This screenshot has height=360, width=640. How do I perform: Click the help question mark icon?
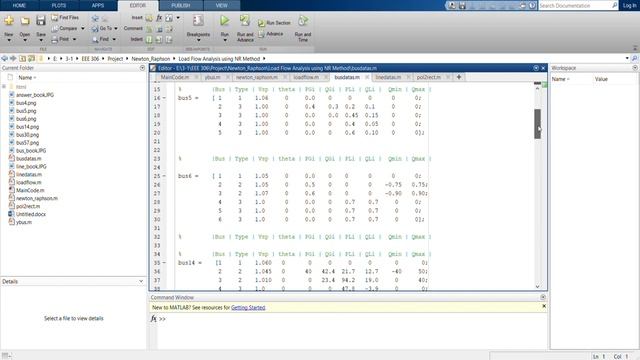532,6
